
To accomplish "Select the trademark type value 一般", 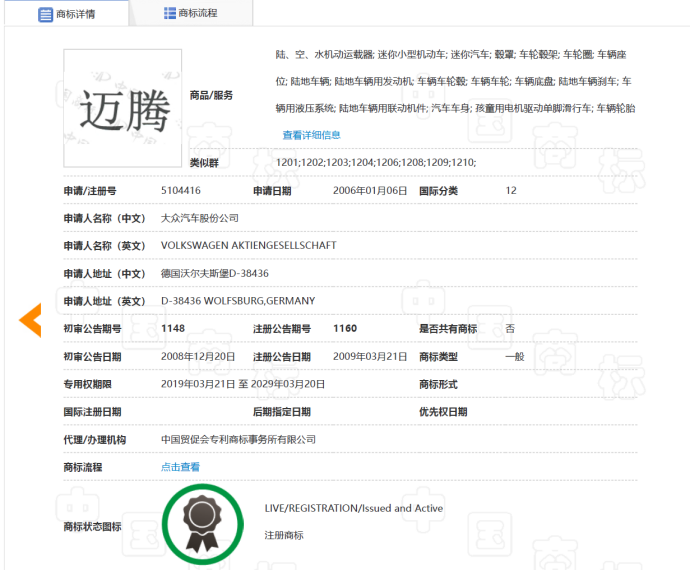I will click(x=515, y=357).
